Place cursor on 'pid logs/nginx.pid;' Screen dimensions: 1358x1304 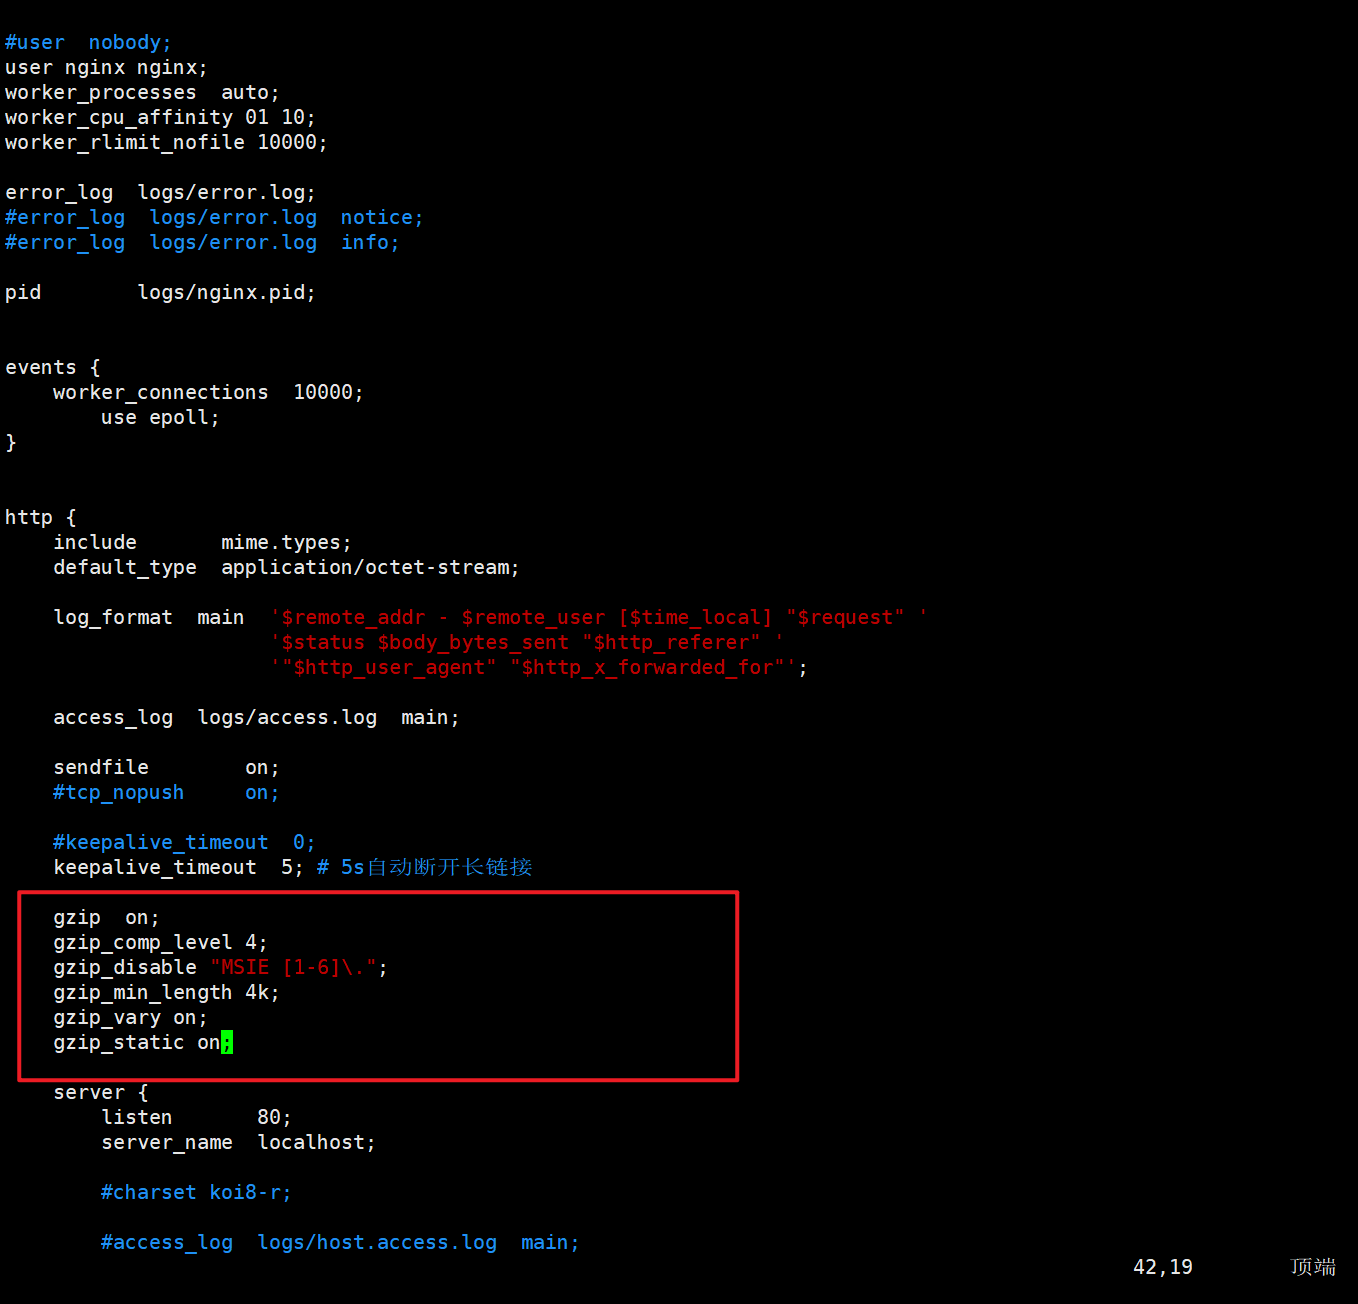click(160, 293)
